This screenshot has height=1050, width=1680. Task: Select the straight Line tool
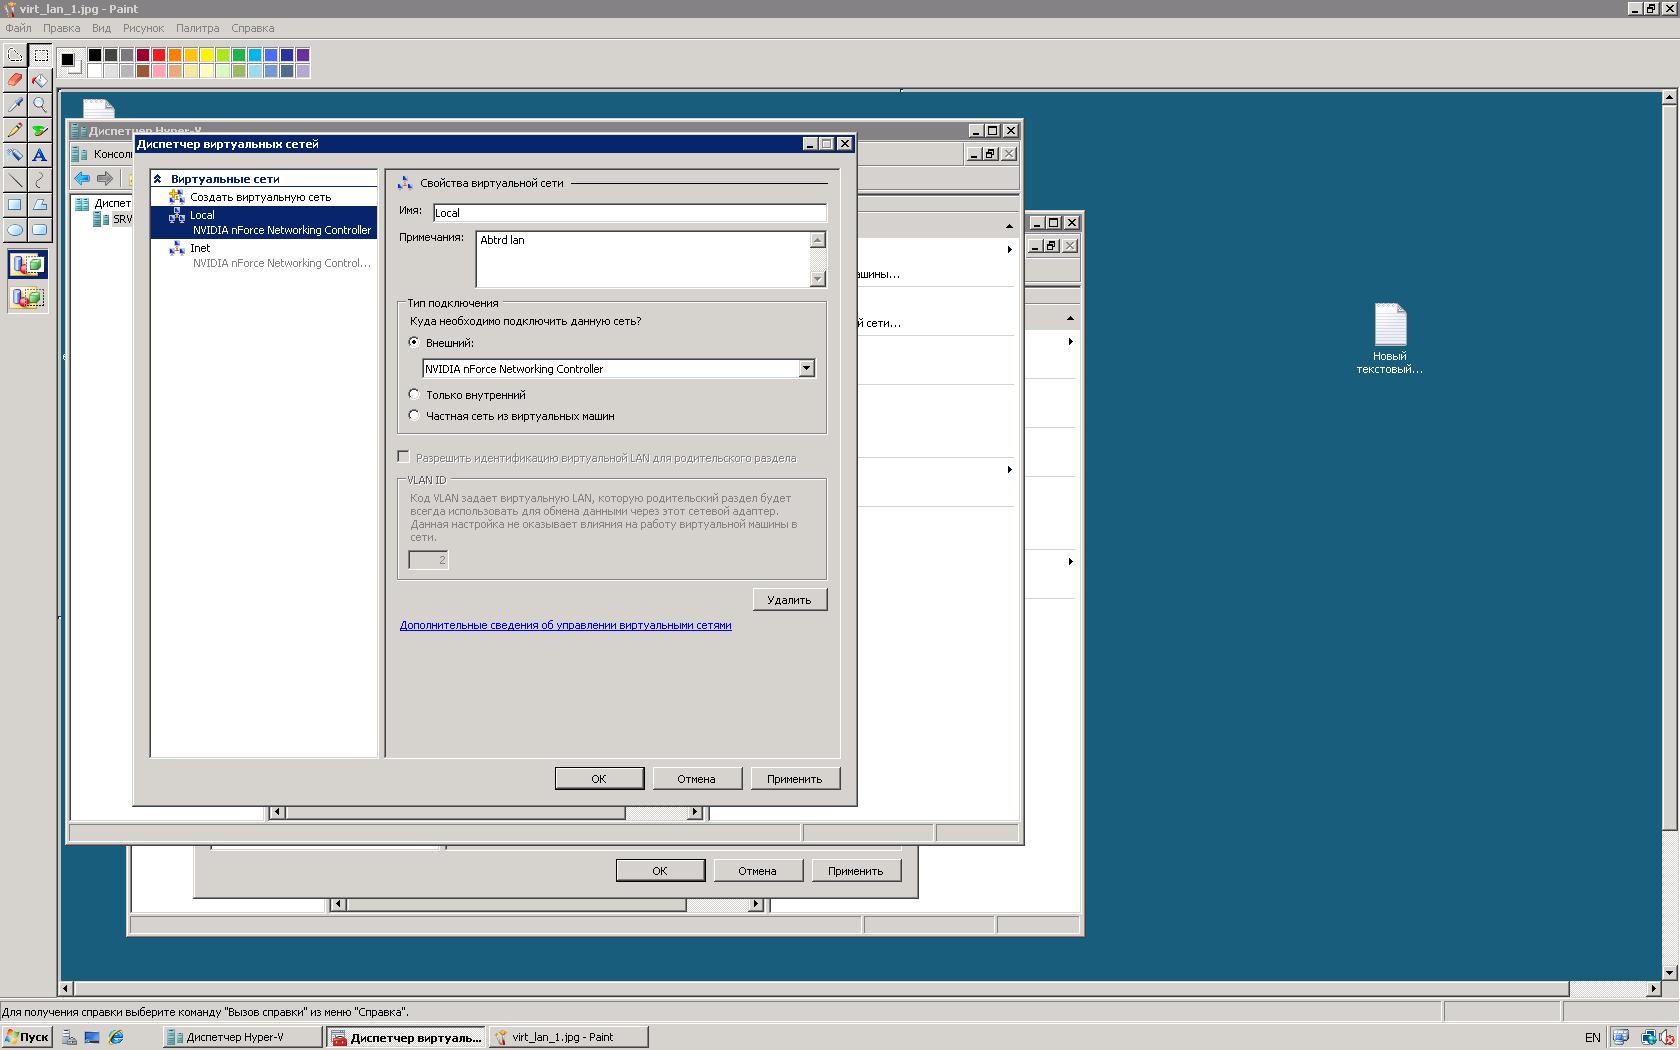coord(15,180)
